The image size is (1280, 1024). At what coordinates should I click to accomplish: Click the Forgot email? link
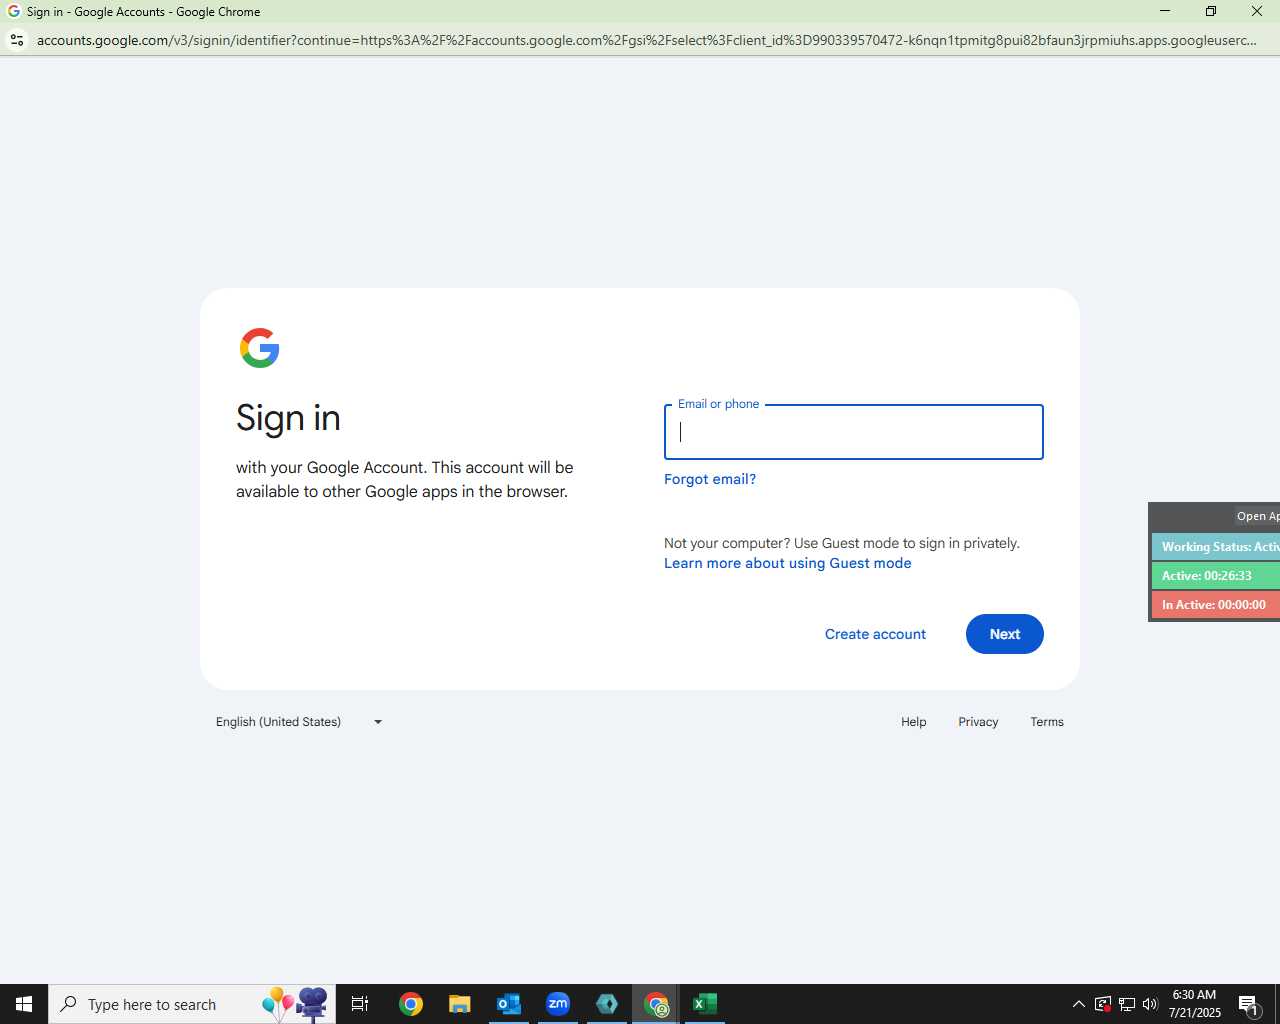click(x=710, y=479)
